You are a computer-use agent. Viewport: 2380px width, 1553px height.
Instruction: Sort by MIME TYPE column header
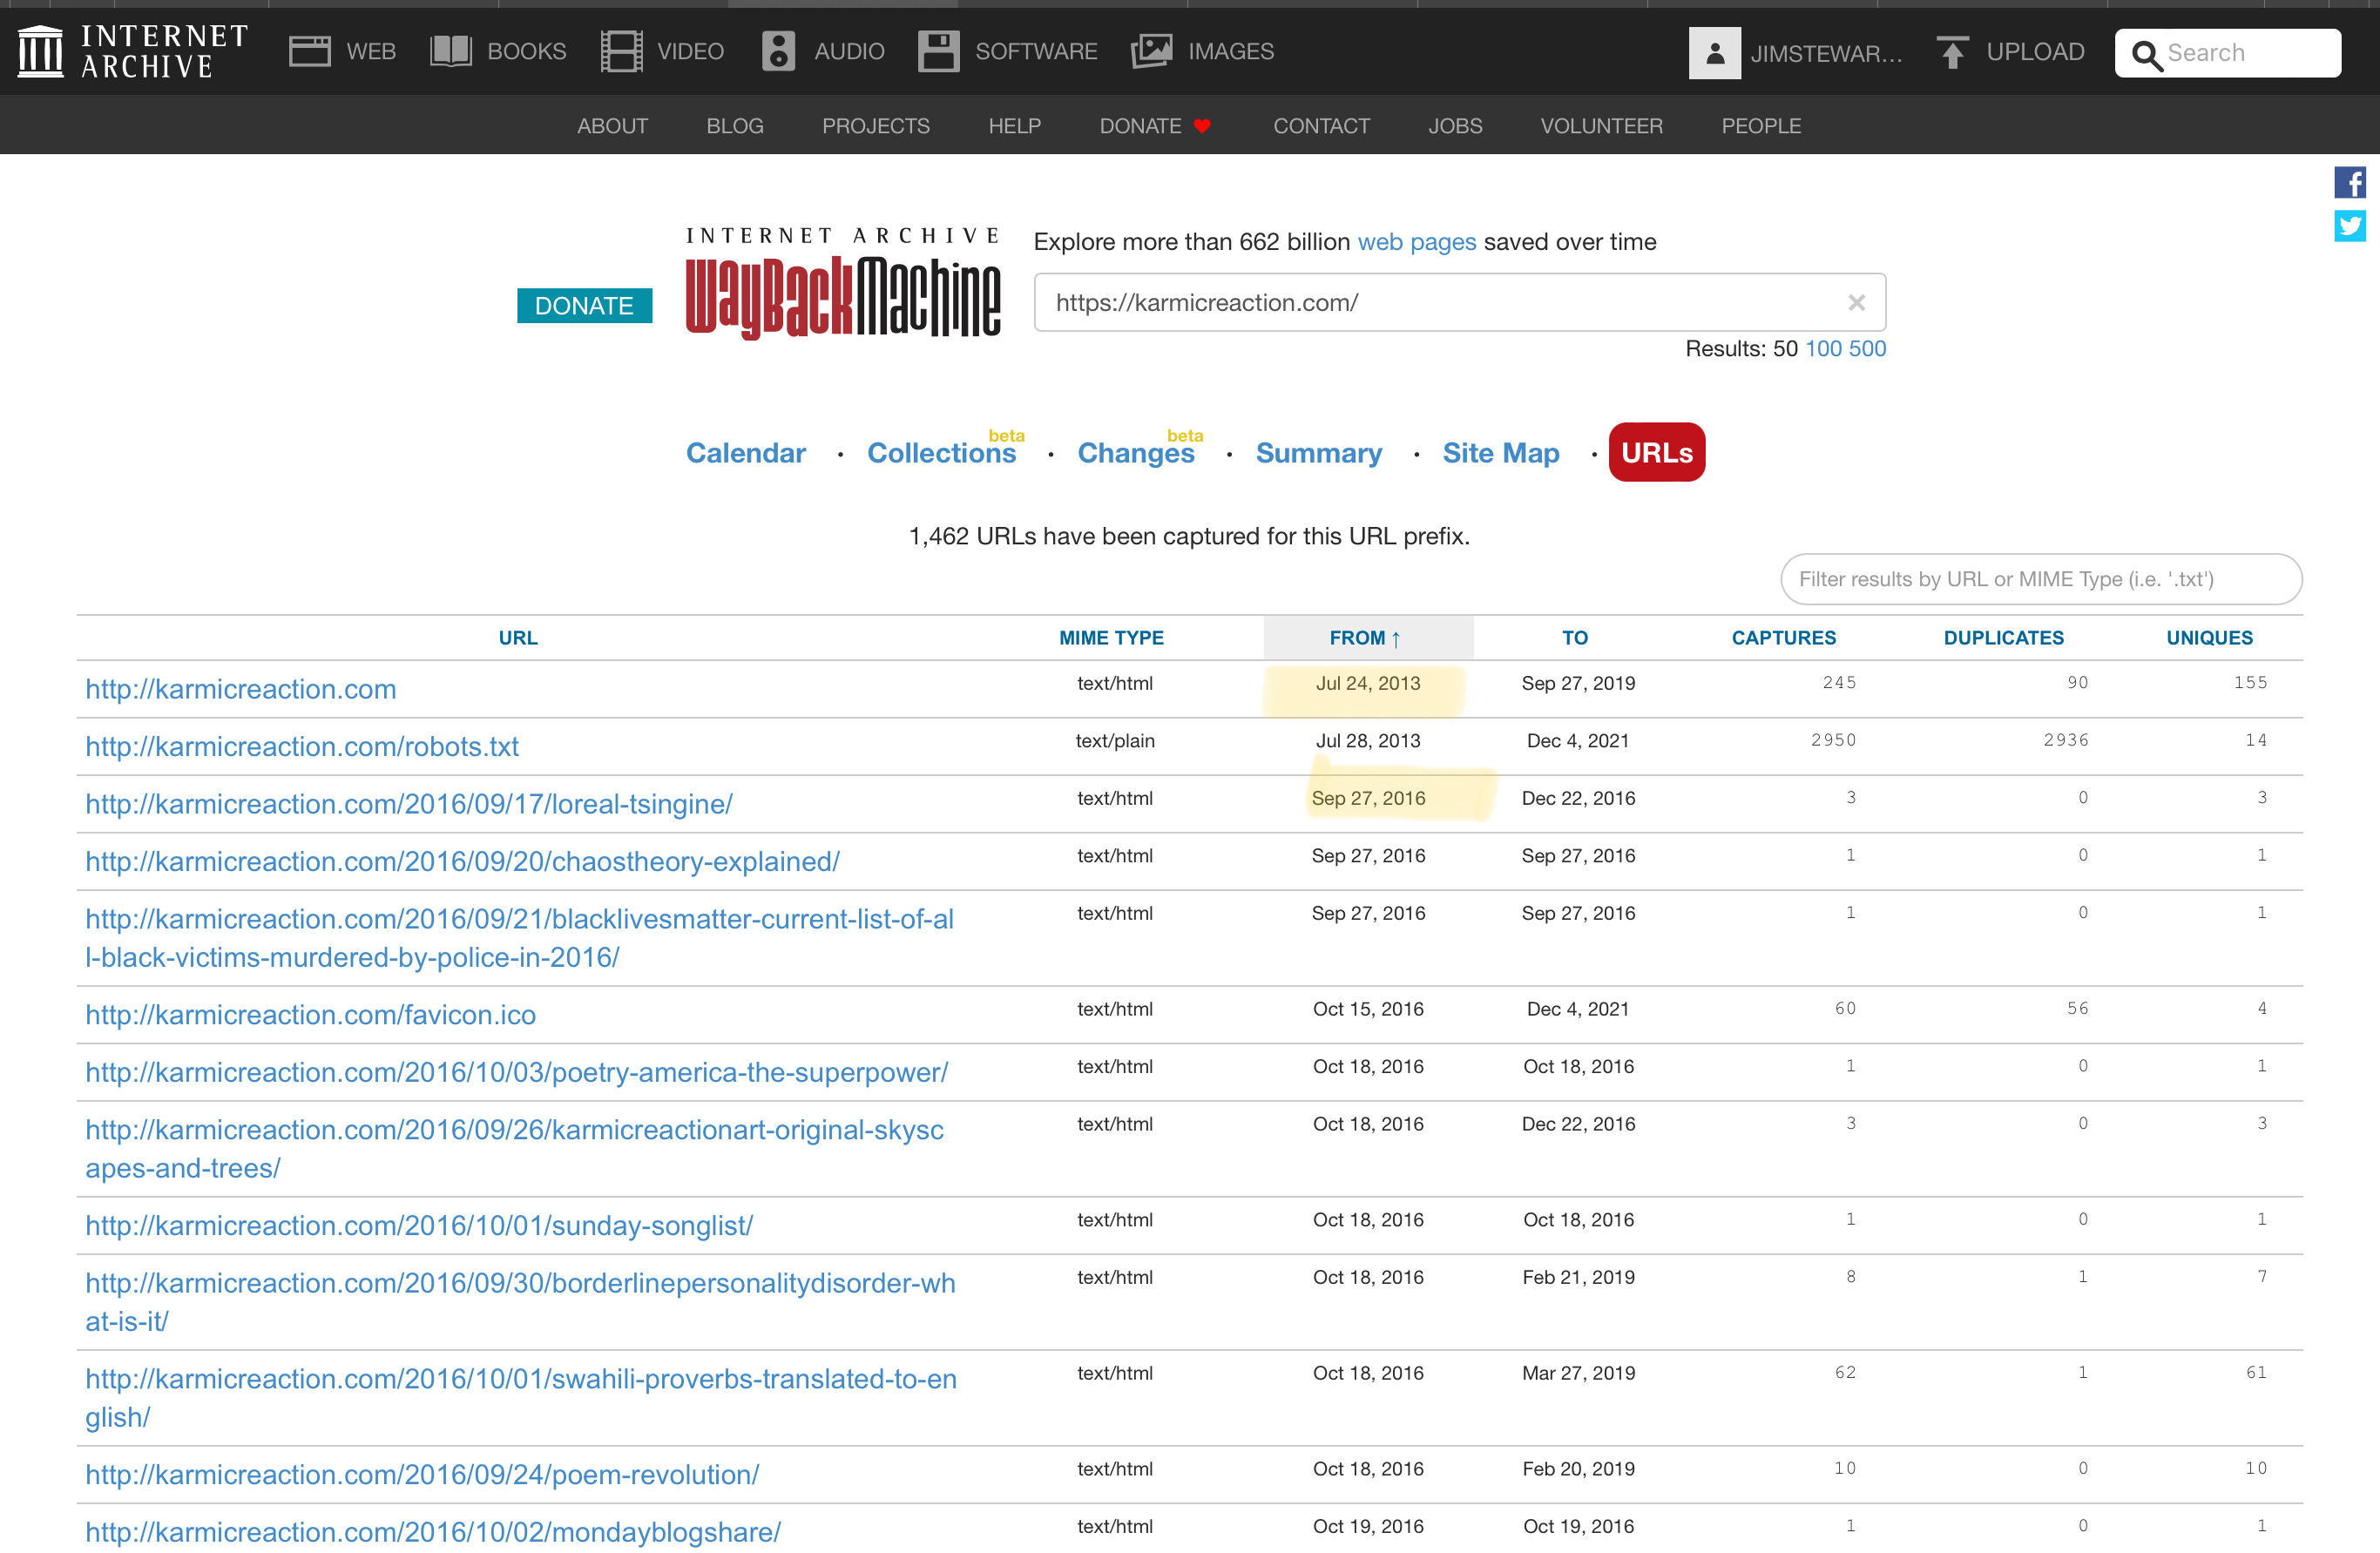pyautogui.click(x=1111, y=638)
